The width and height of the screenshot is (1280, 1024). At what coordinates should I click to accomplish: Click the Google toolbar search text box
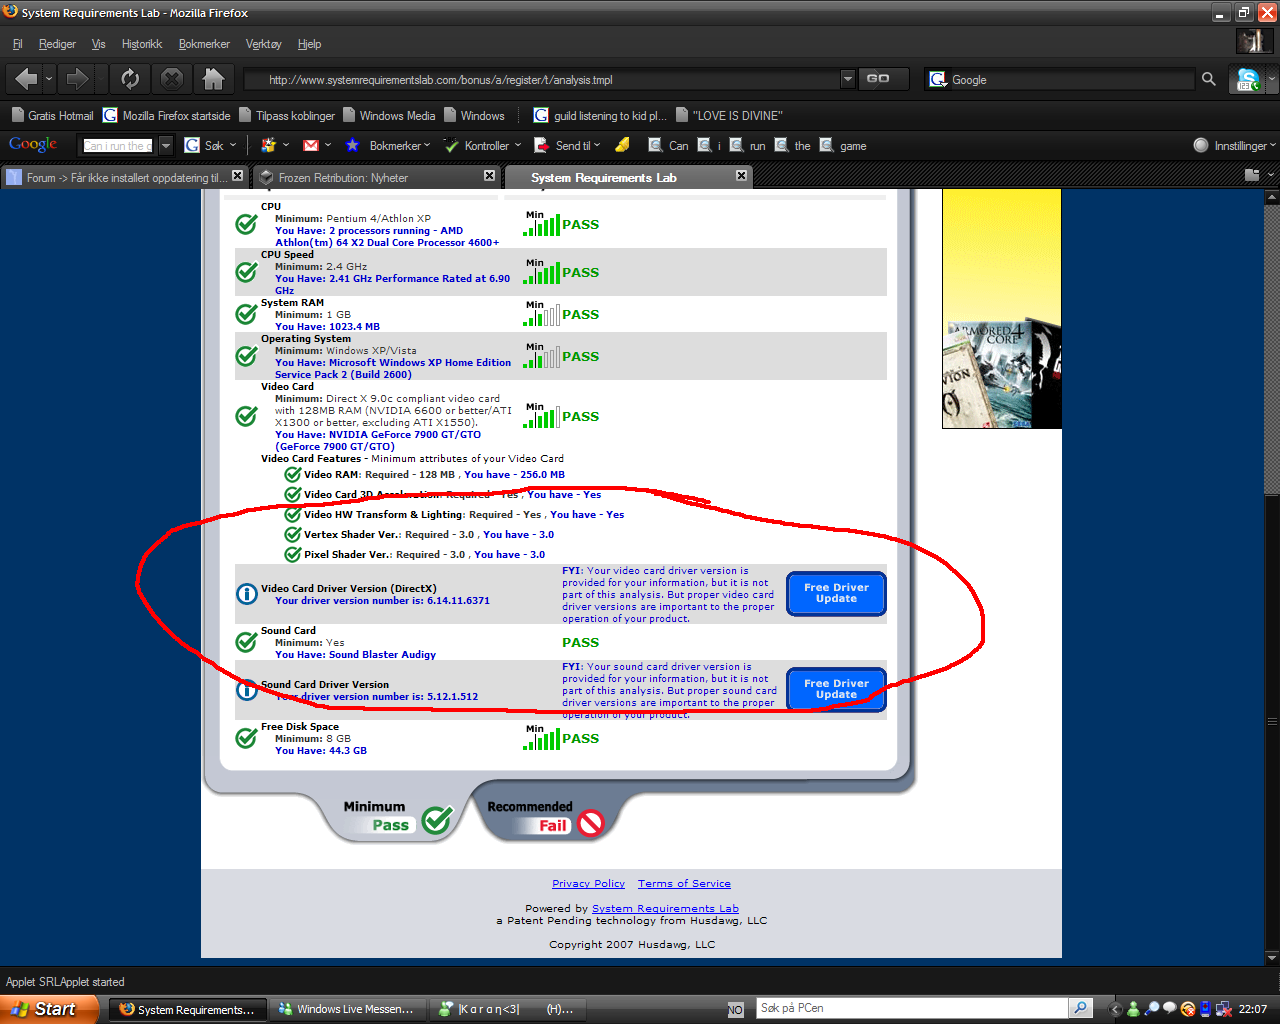tap(118, 145)
